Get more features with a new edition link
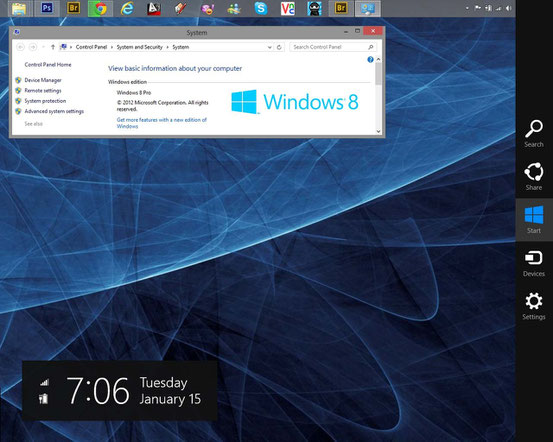Screen dimensions: 553x442 coord(162,123)
